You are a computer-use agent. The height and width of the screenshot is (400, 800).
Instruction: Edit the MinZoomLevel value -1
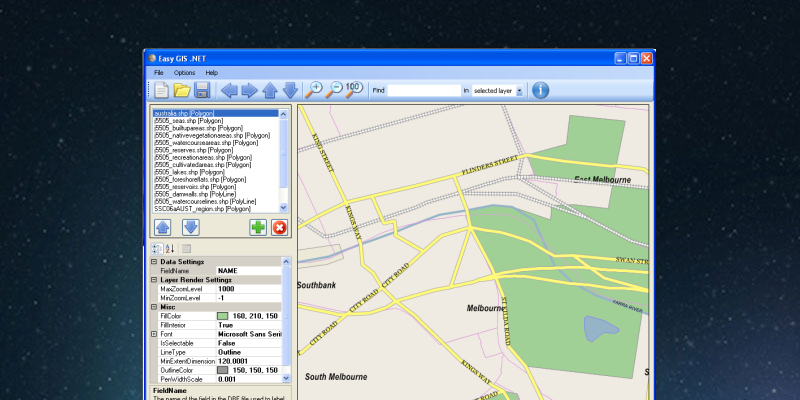tap(249, 298)
